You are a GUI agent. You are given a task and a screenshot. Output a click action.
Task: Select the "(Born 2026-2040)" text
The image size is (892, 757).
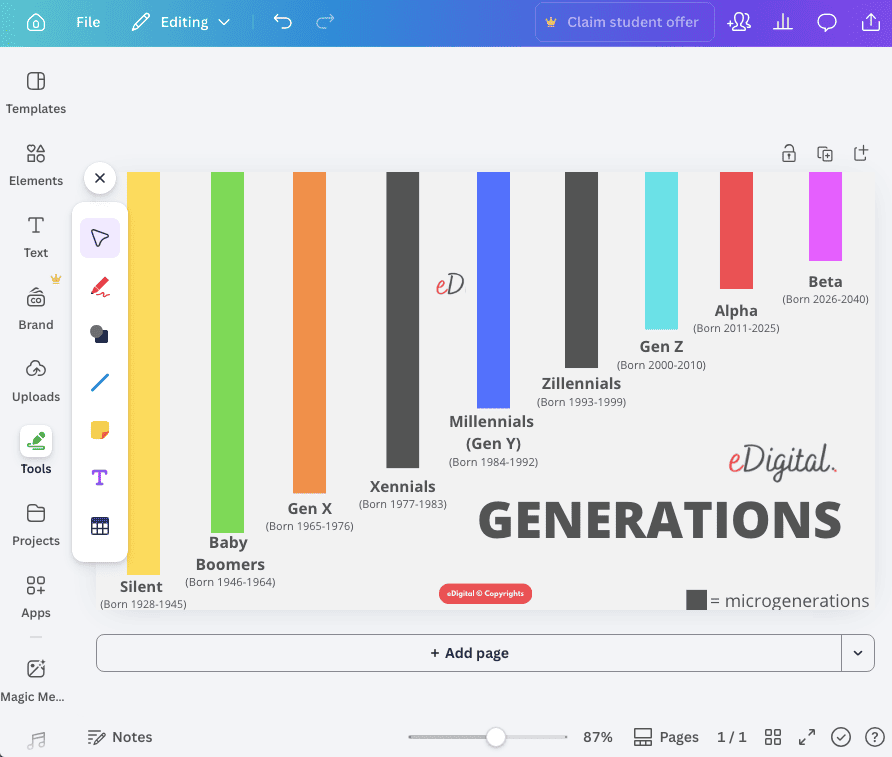(x=825, y=299)
